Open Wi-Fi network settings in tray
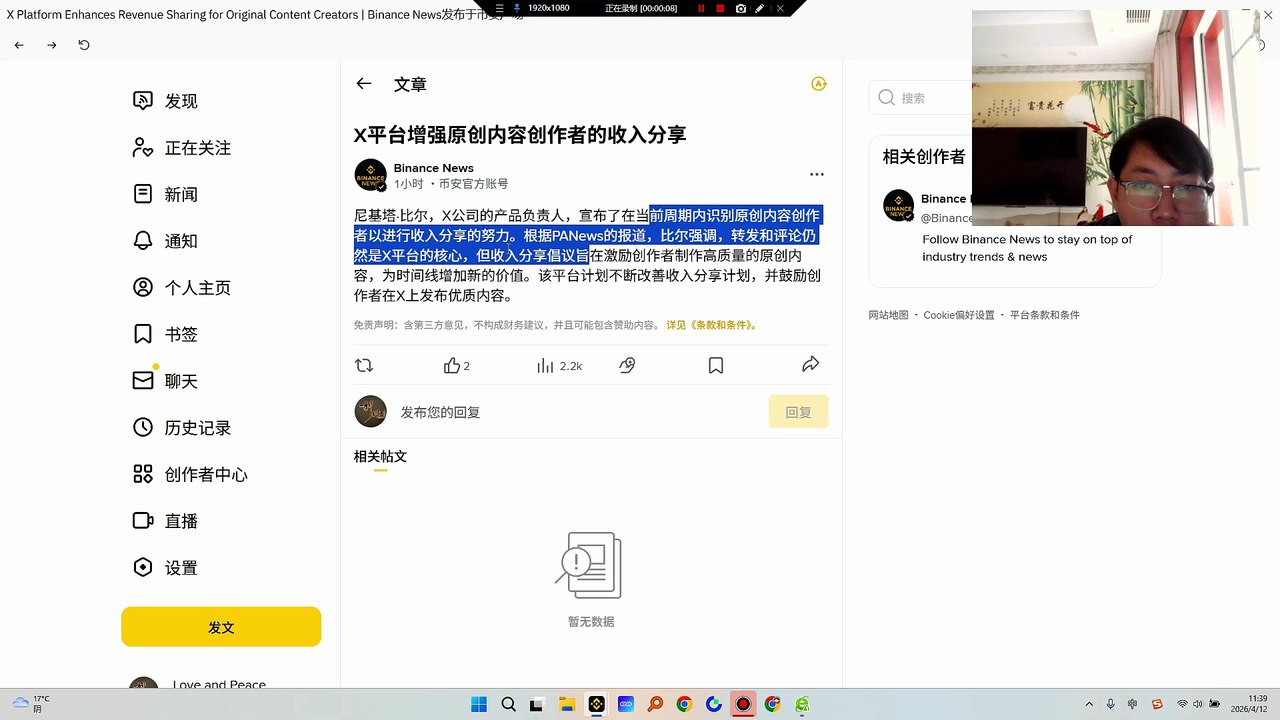 pyautogui.click(x=1183, y=704)
